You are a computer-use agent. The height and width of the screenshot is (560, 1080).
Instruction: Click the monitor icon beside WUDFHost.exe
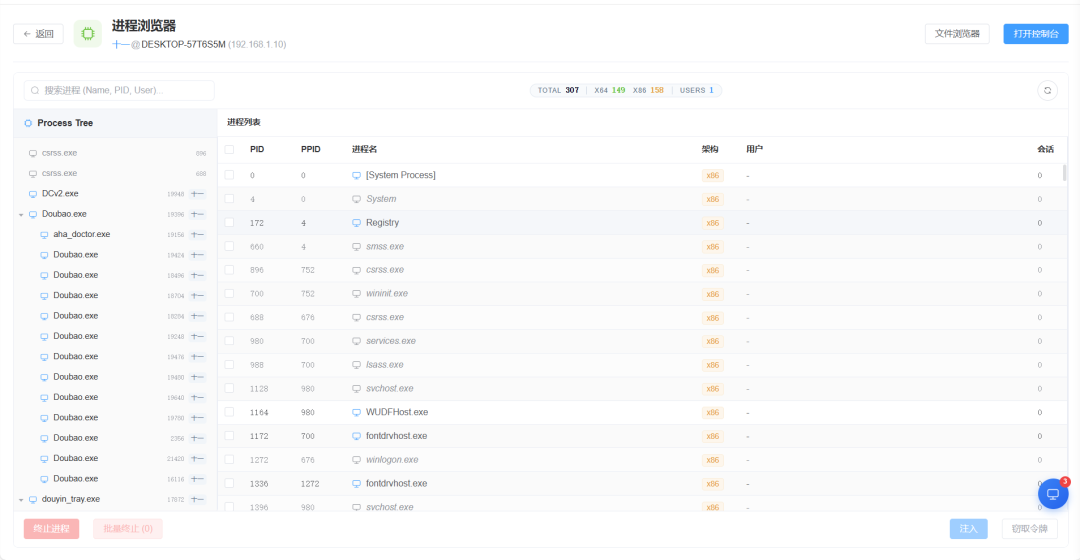(x=356, y=413)
